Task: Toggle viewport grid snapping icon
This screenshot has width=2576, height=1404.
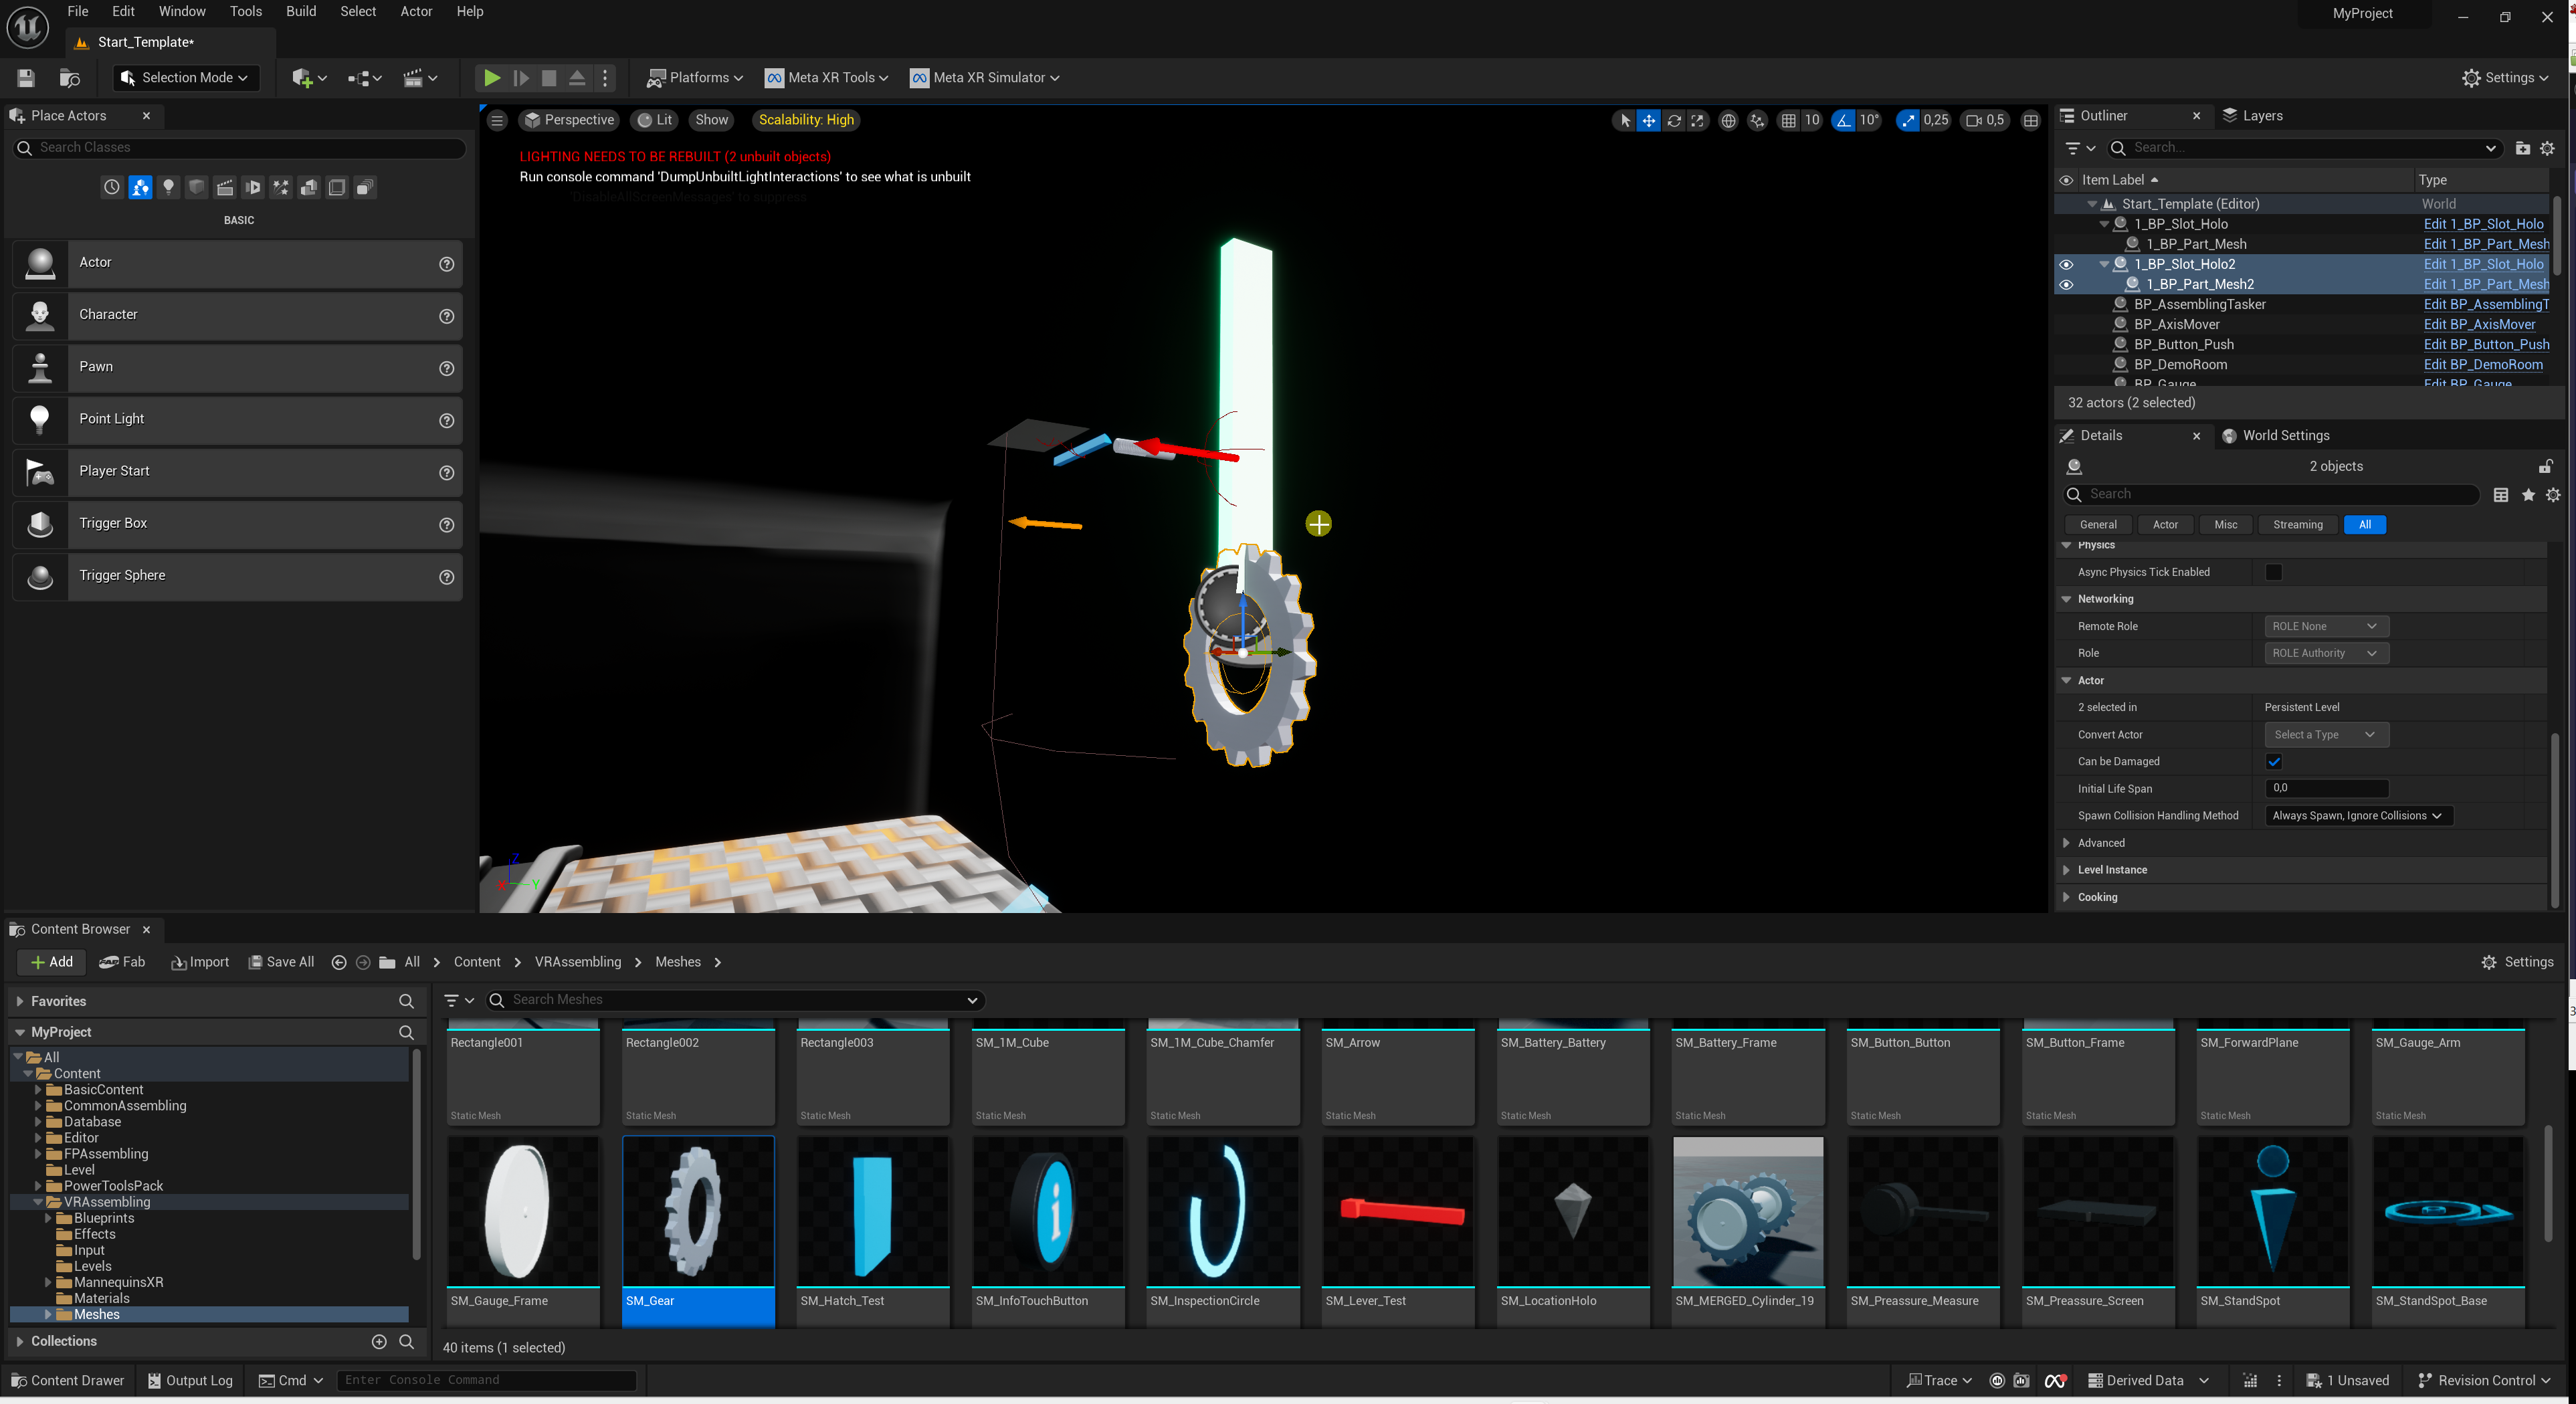Action: (x=1788, y=120)
